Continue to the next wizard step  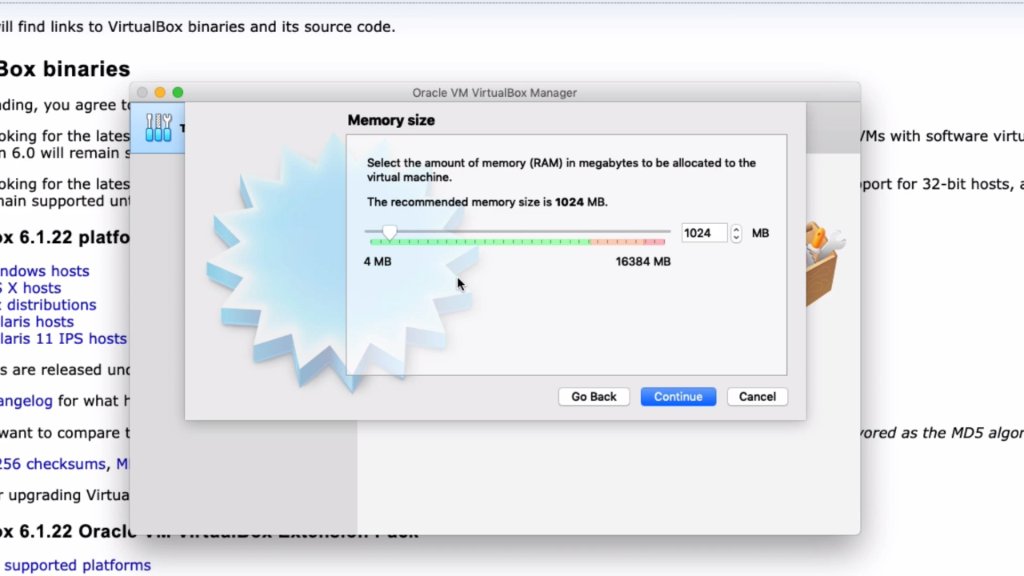(x=678, y=396)
